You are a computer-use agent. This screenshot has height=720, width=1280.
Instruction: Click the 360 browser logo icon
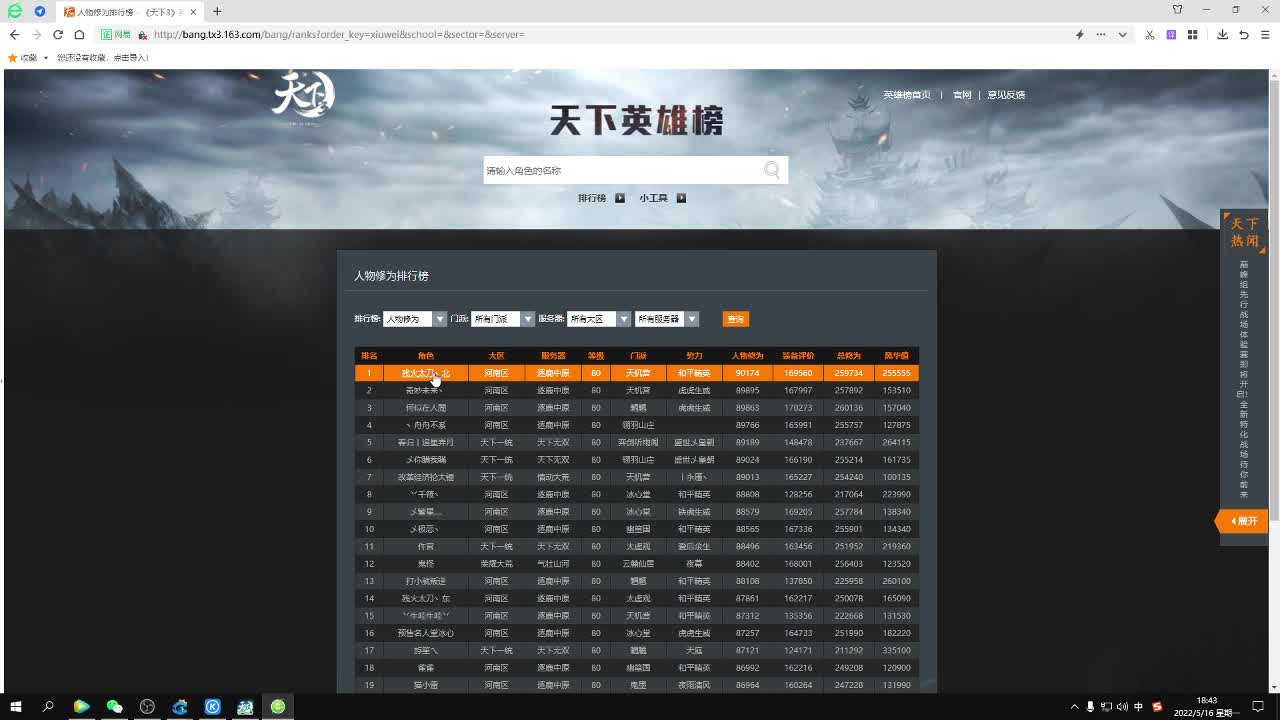tap(15, 11)
